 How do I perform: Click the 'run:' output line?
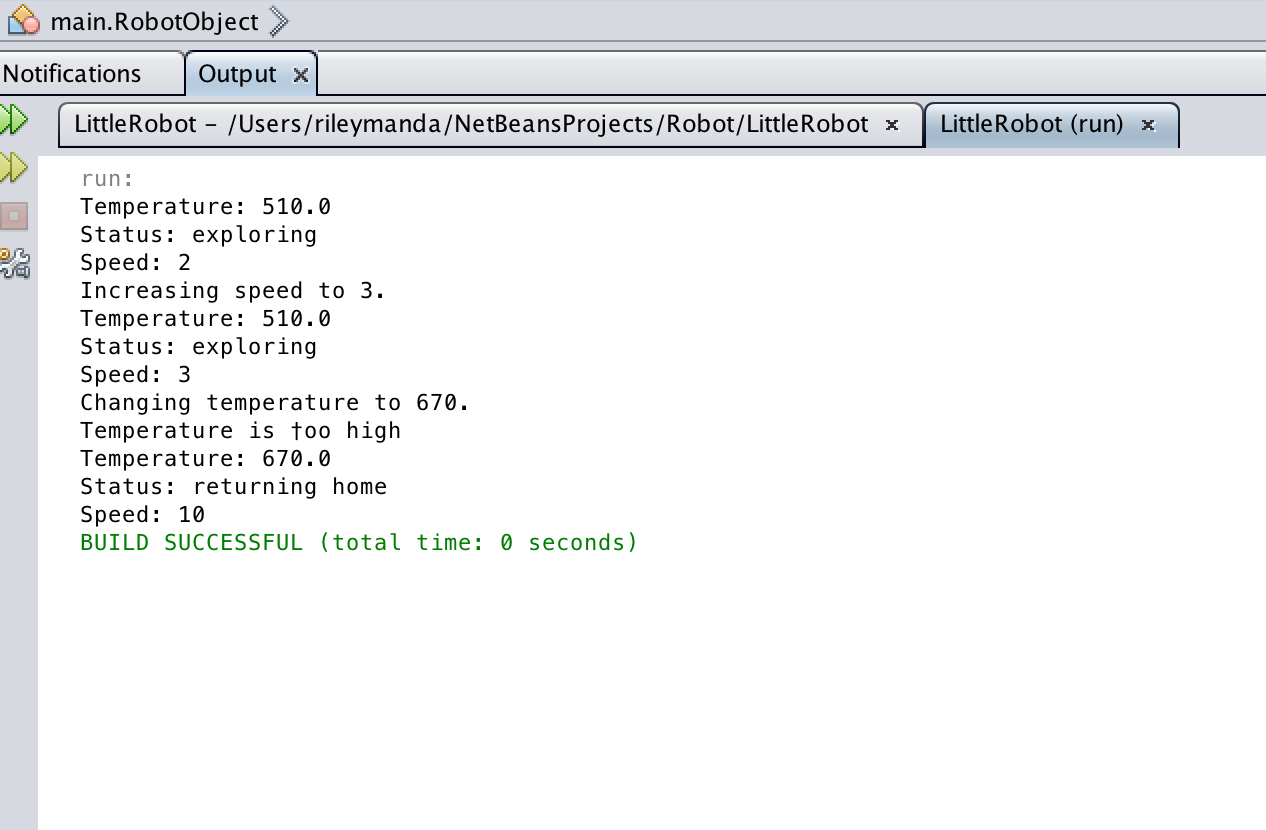click(107, 179)
